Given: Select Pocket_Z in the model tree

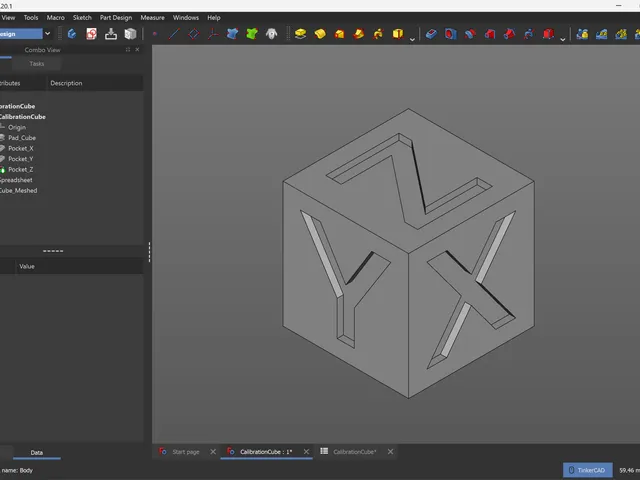Looking at the screenshot, I should click(20, 170).
